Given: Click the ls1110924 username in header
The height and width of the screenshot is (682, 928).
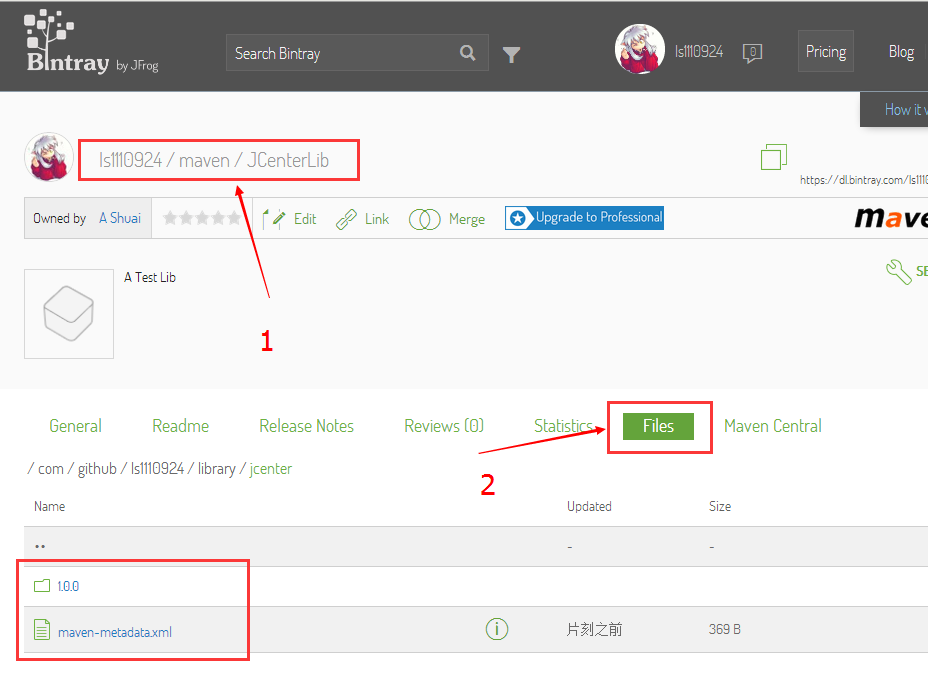Looking at the screenshot, I should tap(699, 52).
